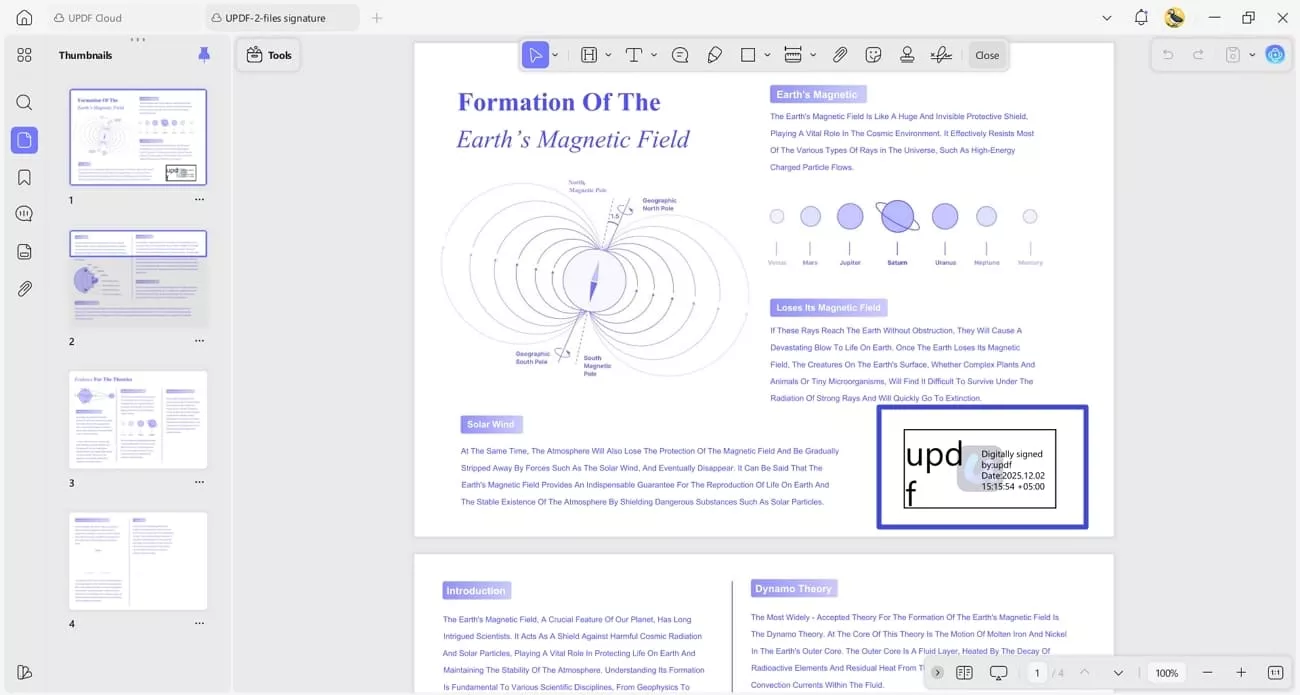Click the comment note tool
The height and width of the screenshot is (695, 1300).
[680, 55]
